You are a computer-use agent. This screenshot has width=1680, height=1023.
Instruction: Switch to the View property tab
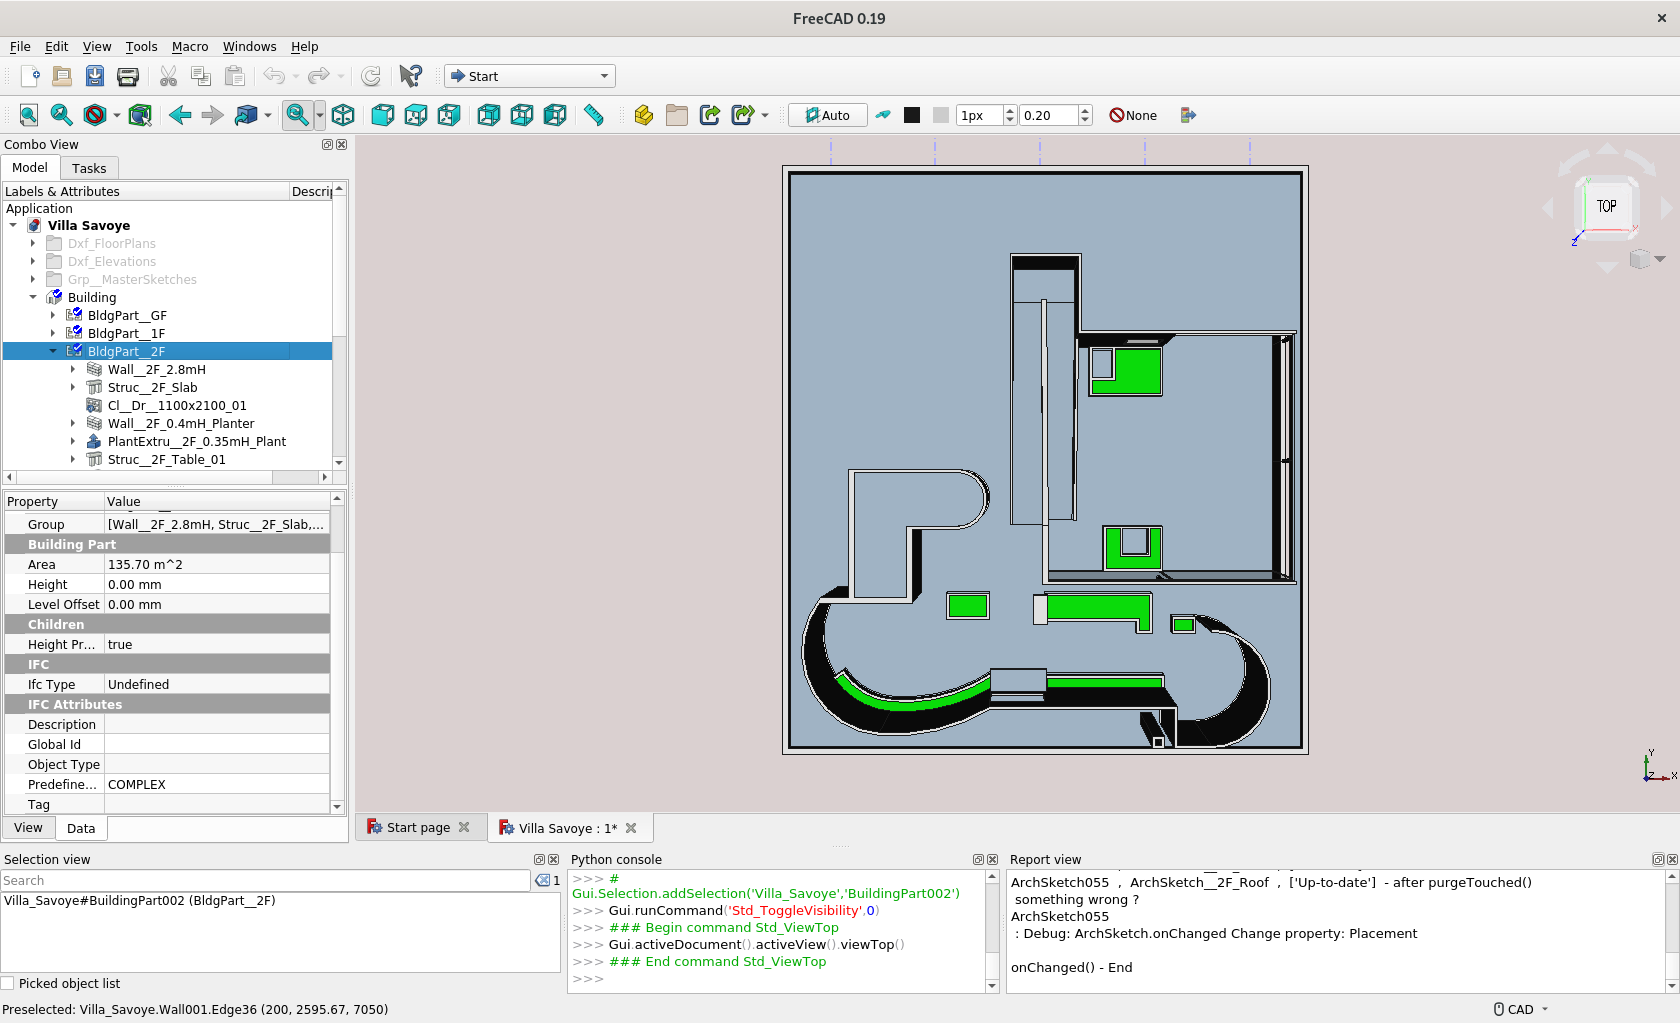coord(28,828)
